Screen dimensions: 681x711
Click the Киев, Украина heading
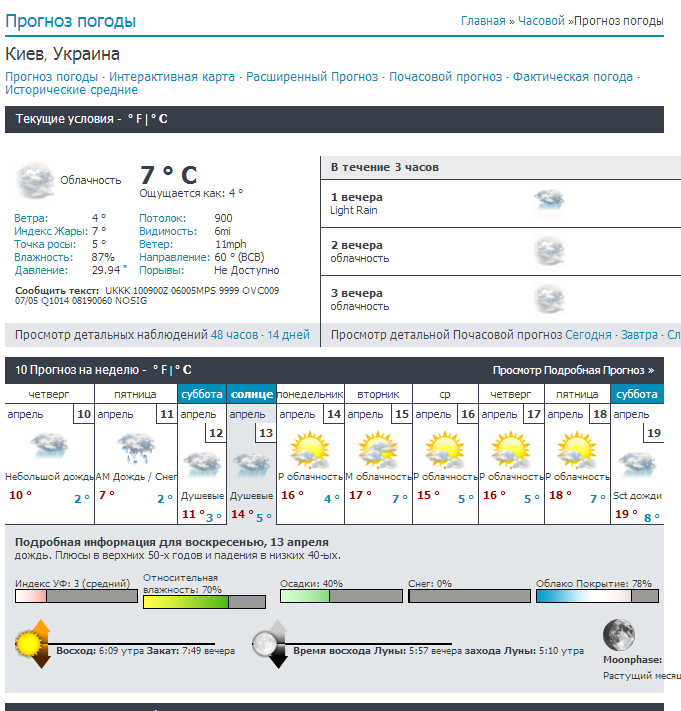pos(63,54)
